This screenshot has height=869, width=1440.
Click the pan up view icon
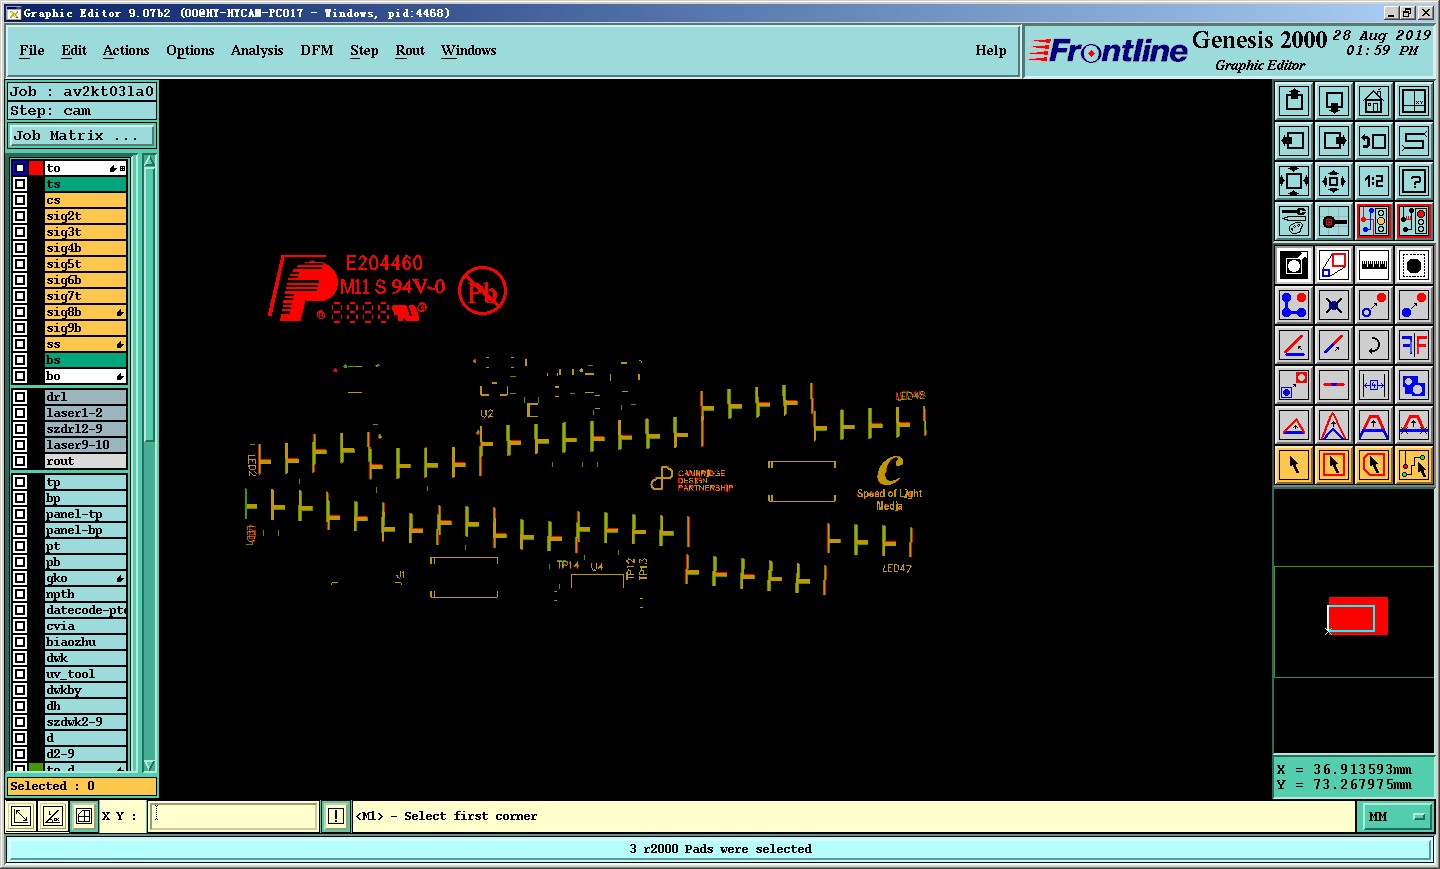[1294, 101]
